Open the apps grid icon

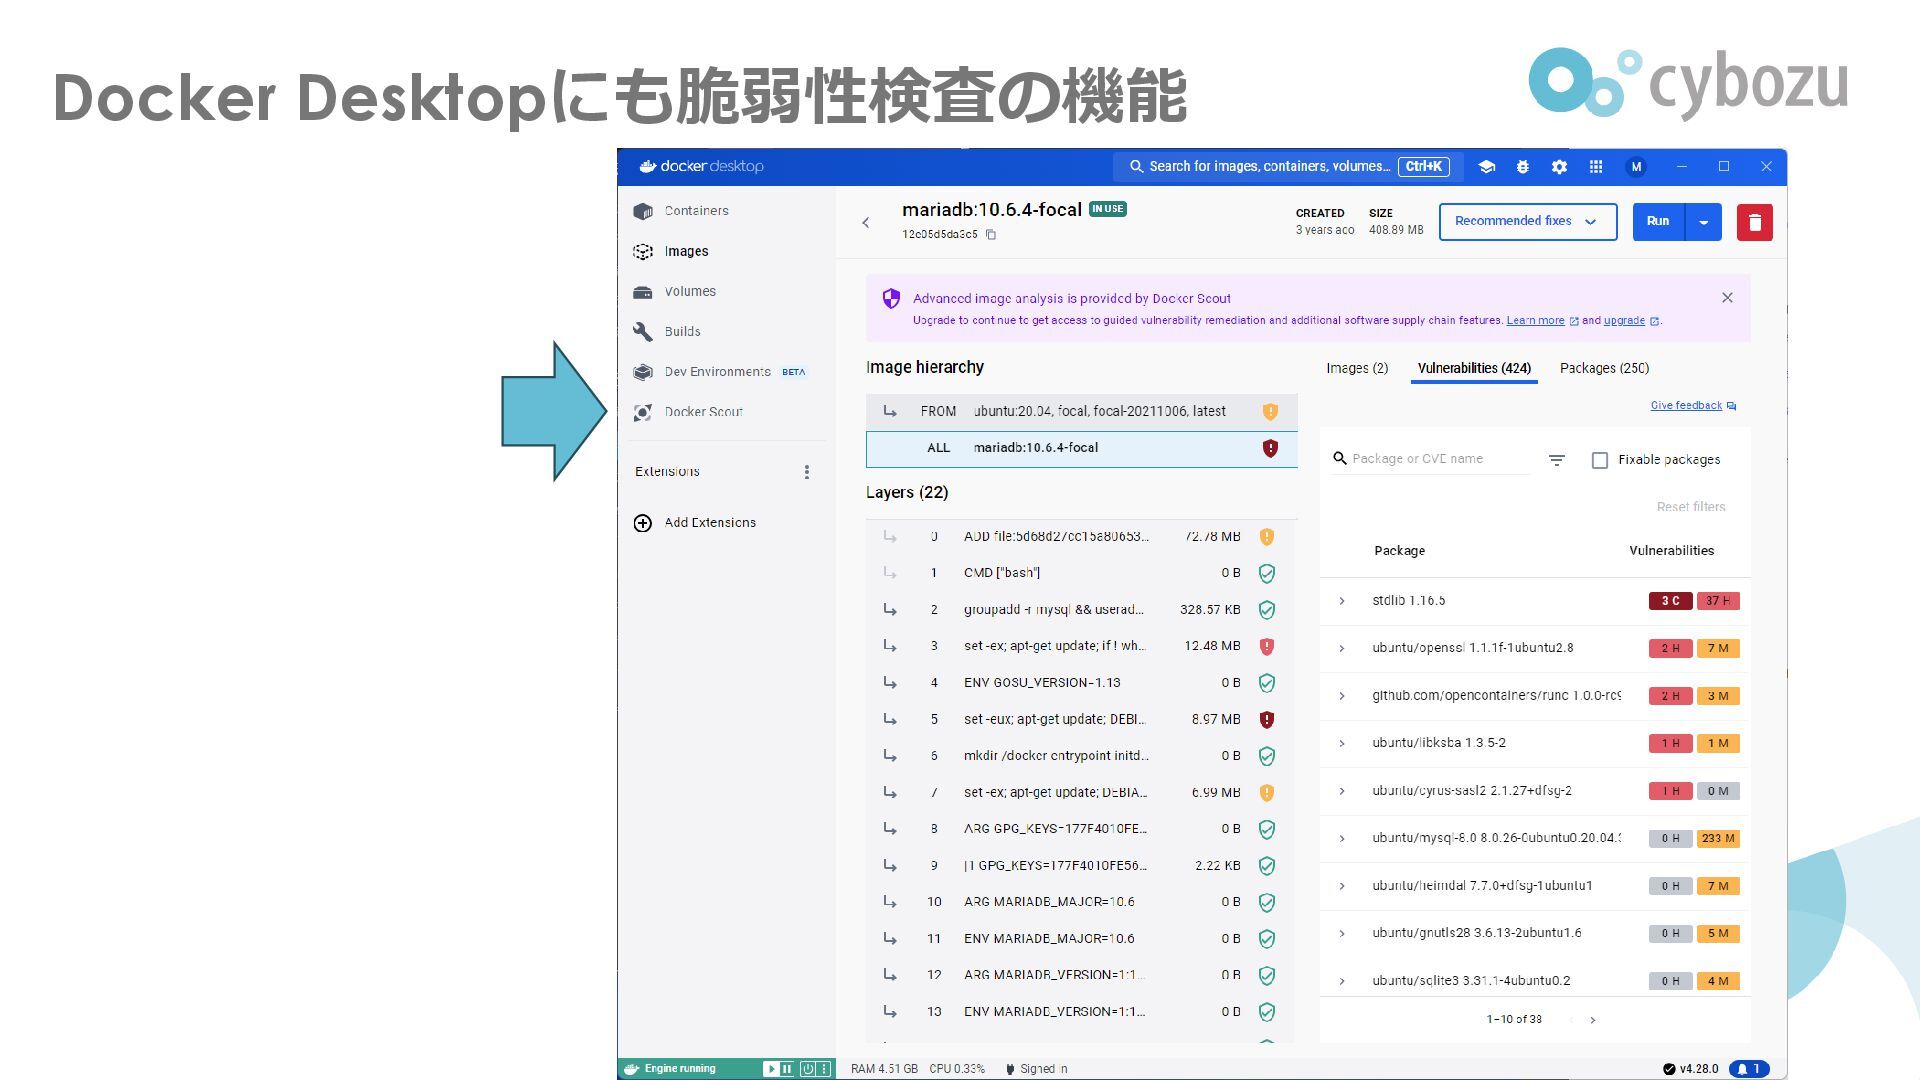tap(1596, 167)
